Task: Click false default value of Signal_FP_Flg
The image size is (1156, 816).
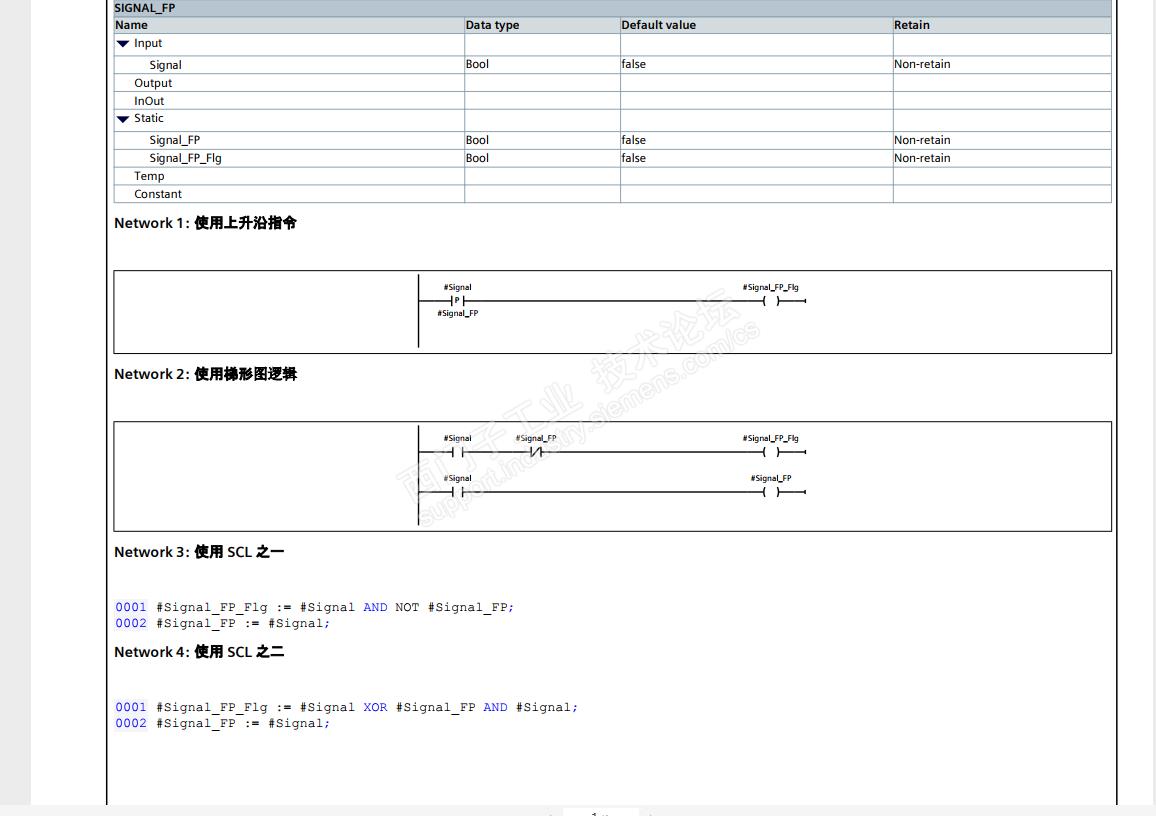Action: [x=633, y=158]
